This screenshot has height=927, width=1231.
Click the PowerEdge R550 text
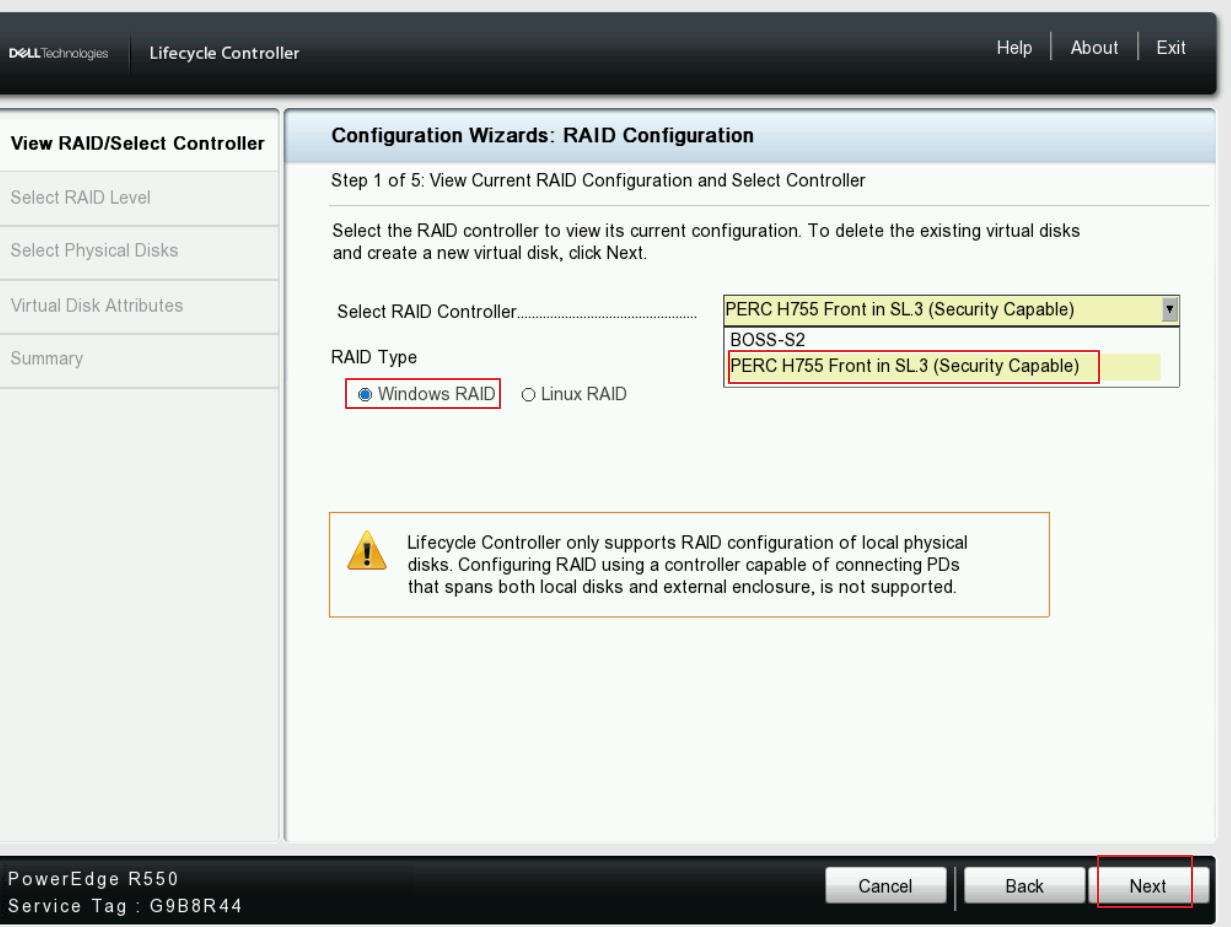coord(93,880)
